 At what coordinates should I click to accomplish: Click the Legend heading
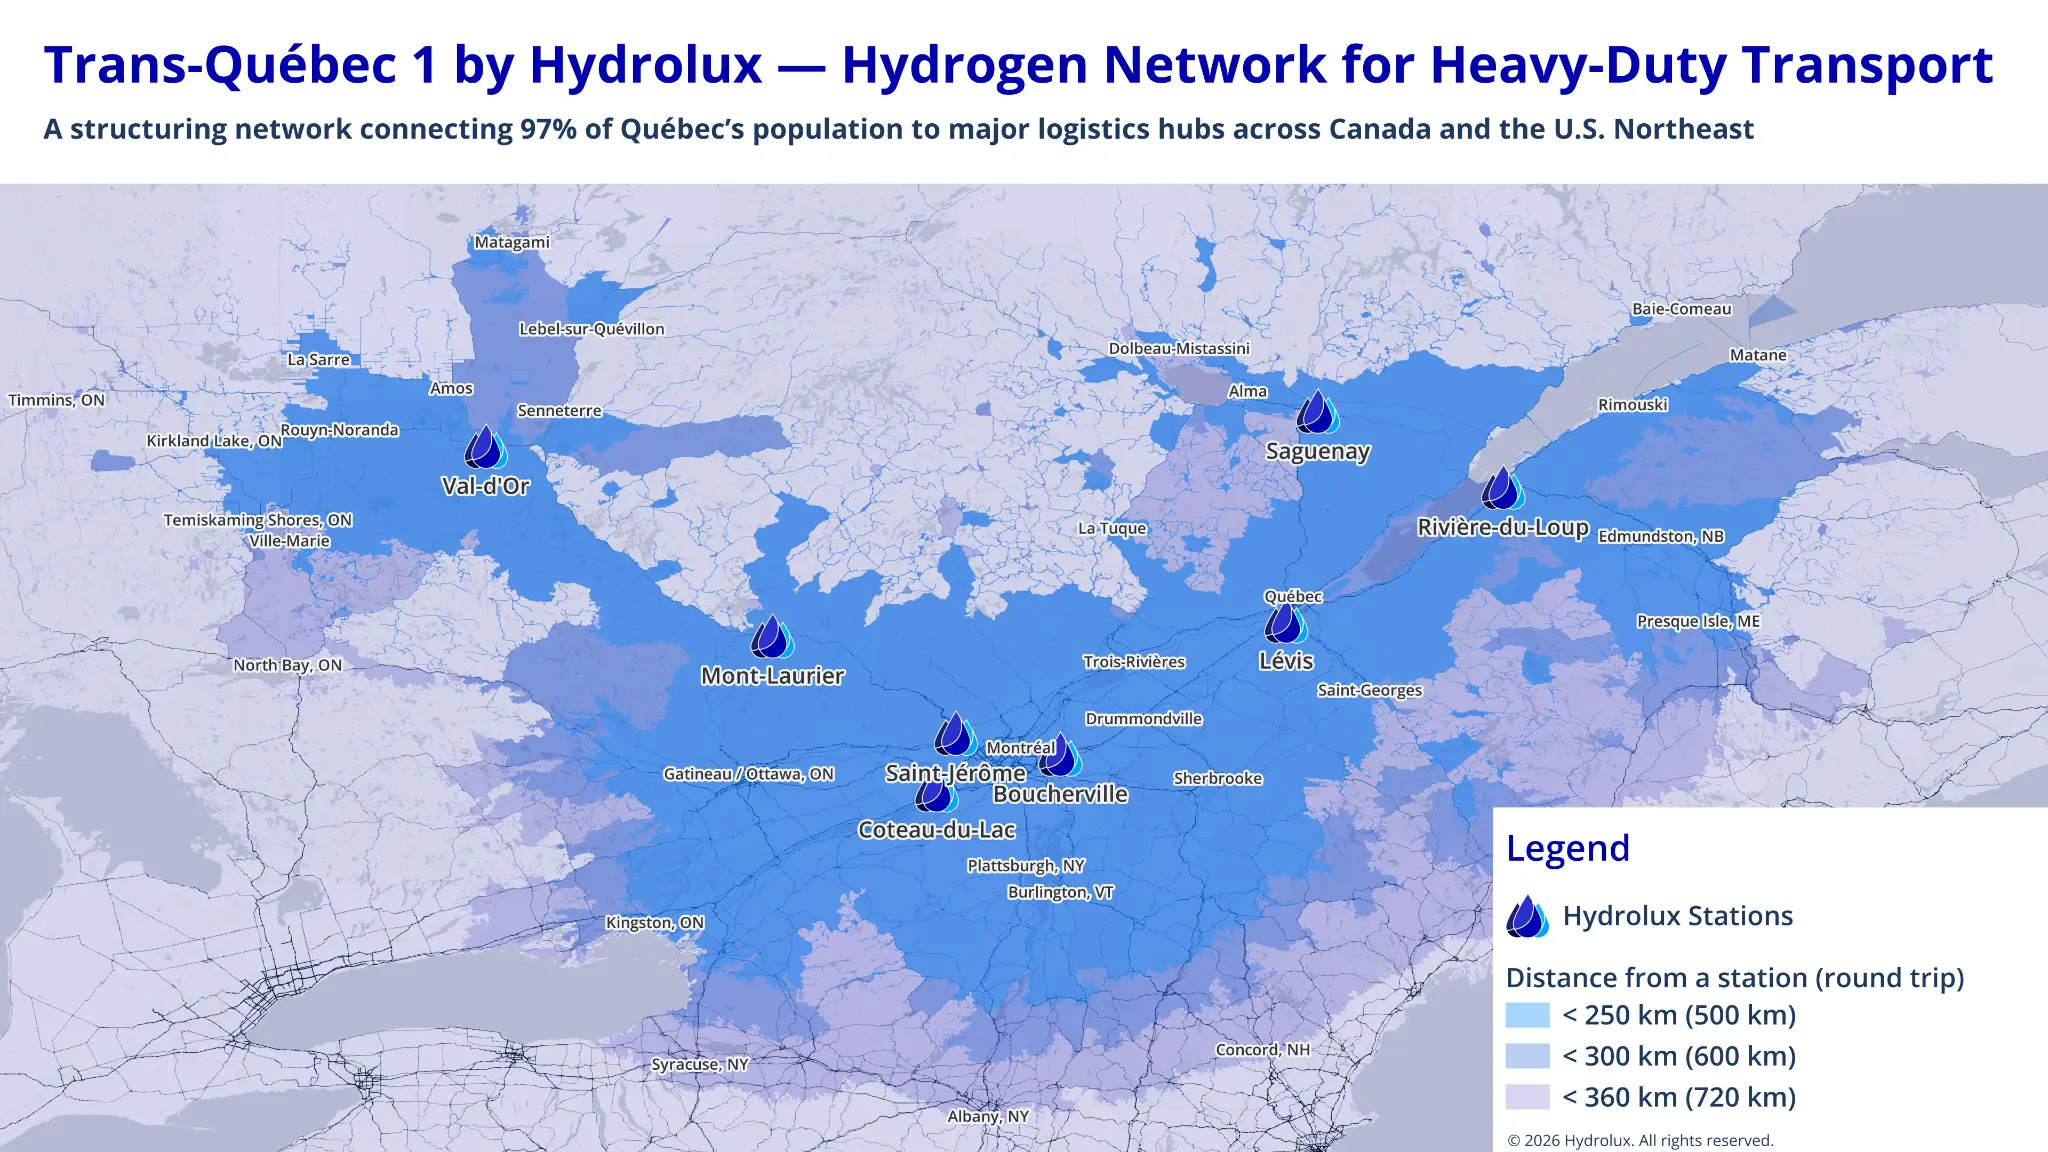[1568, 849]
